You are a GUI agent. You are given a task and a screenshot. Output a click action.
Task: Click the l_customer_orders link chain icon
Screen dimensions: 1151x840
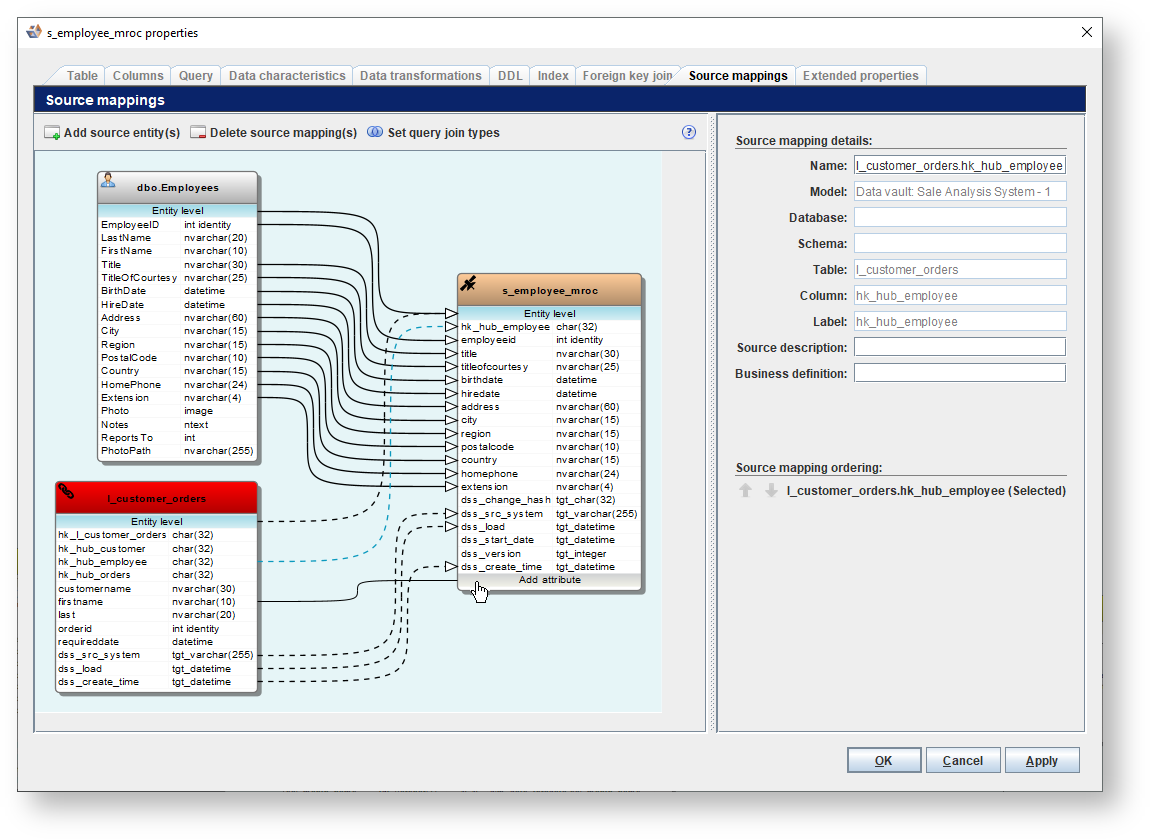[x=66, y=491]
